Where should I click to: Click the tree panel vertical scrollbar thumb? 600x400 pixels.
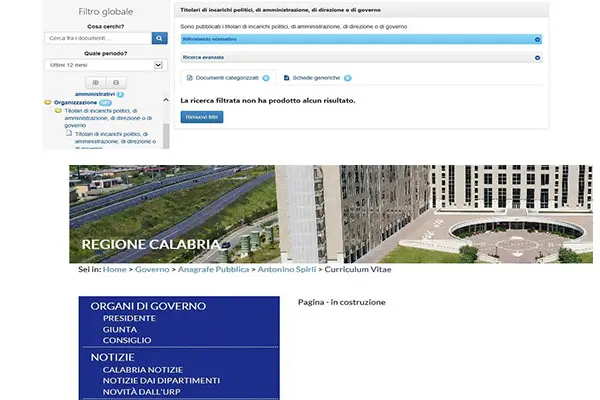[x=166, y=136]
